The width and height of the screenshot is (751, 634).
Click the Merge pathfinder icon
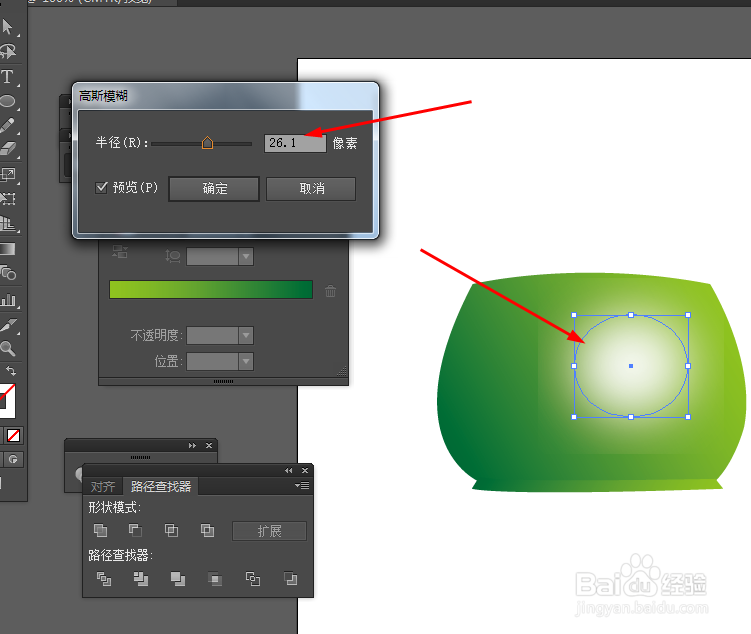click(178, 579)
